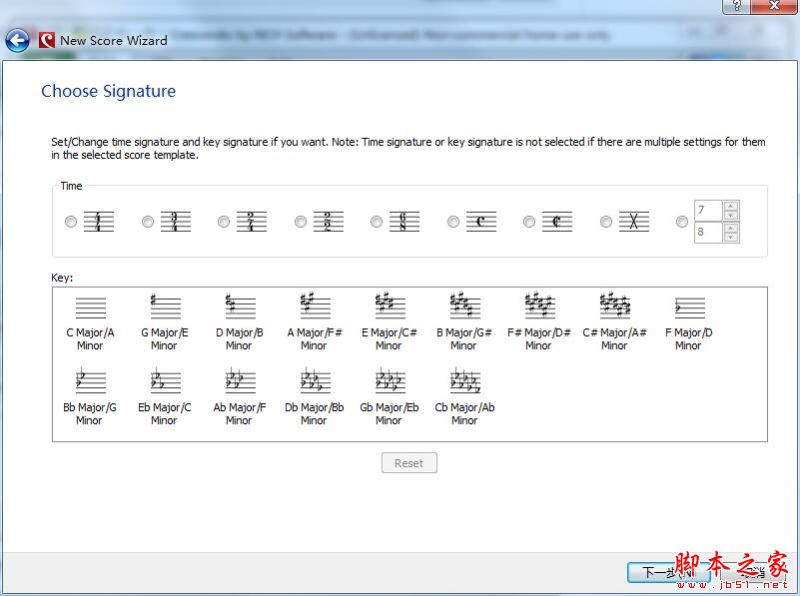800x596 pixels.
Task: Enable the 3/4 time signature radio
Action: click(147, 222)
